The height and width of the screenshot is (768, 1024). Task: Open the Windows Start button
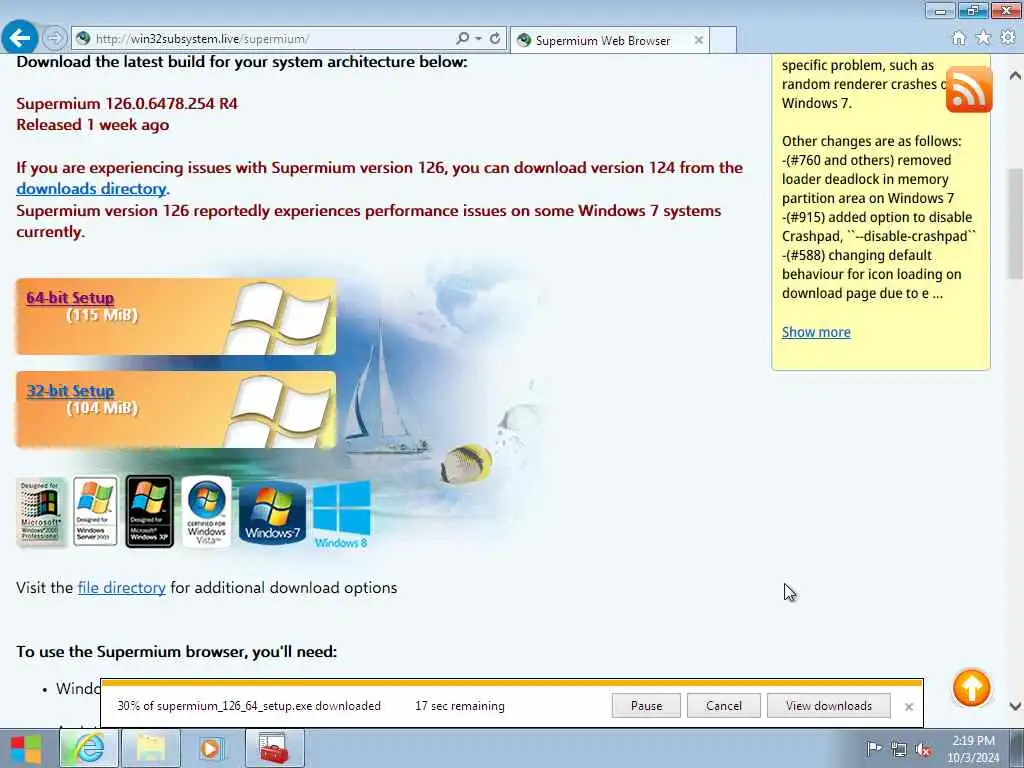point(26,748)
